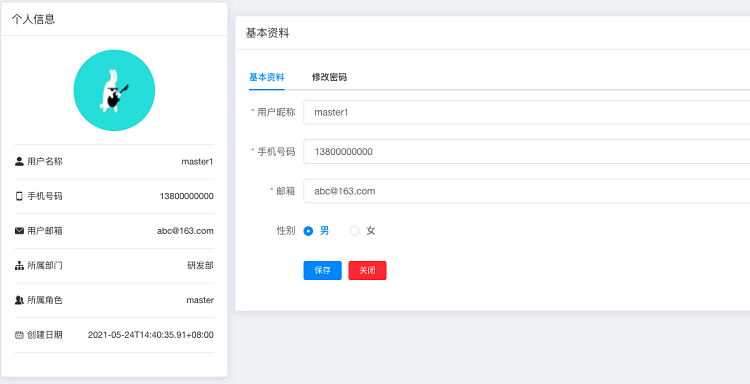Click the 用户昵称 form label

[276, 112]
